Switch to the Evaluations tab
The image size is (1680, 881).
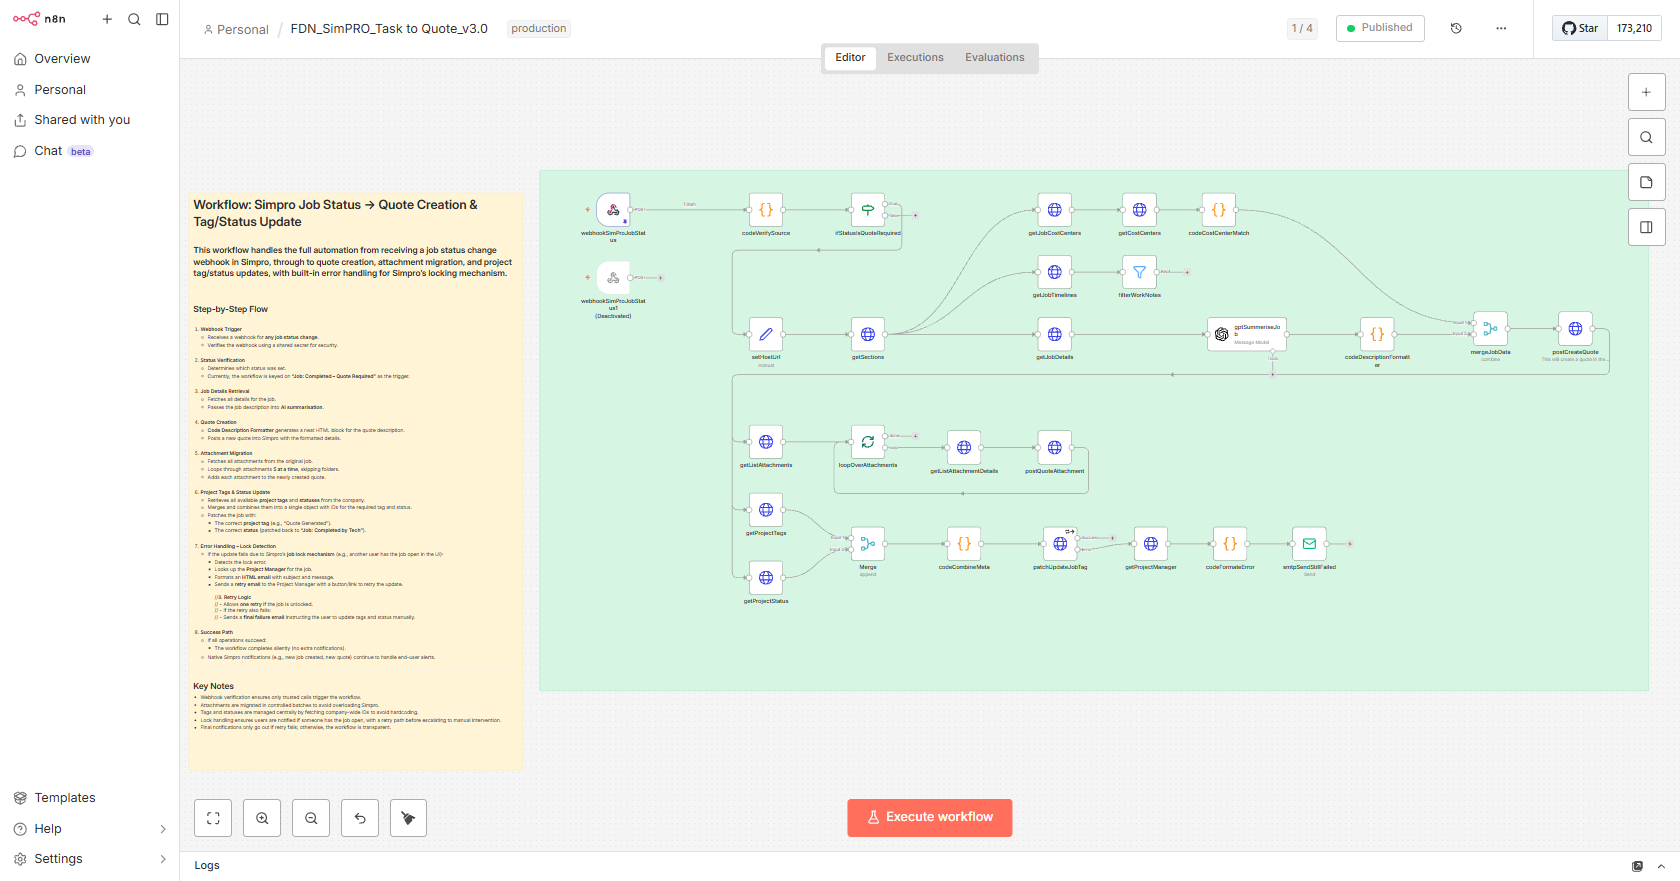(994, 58)
